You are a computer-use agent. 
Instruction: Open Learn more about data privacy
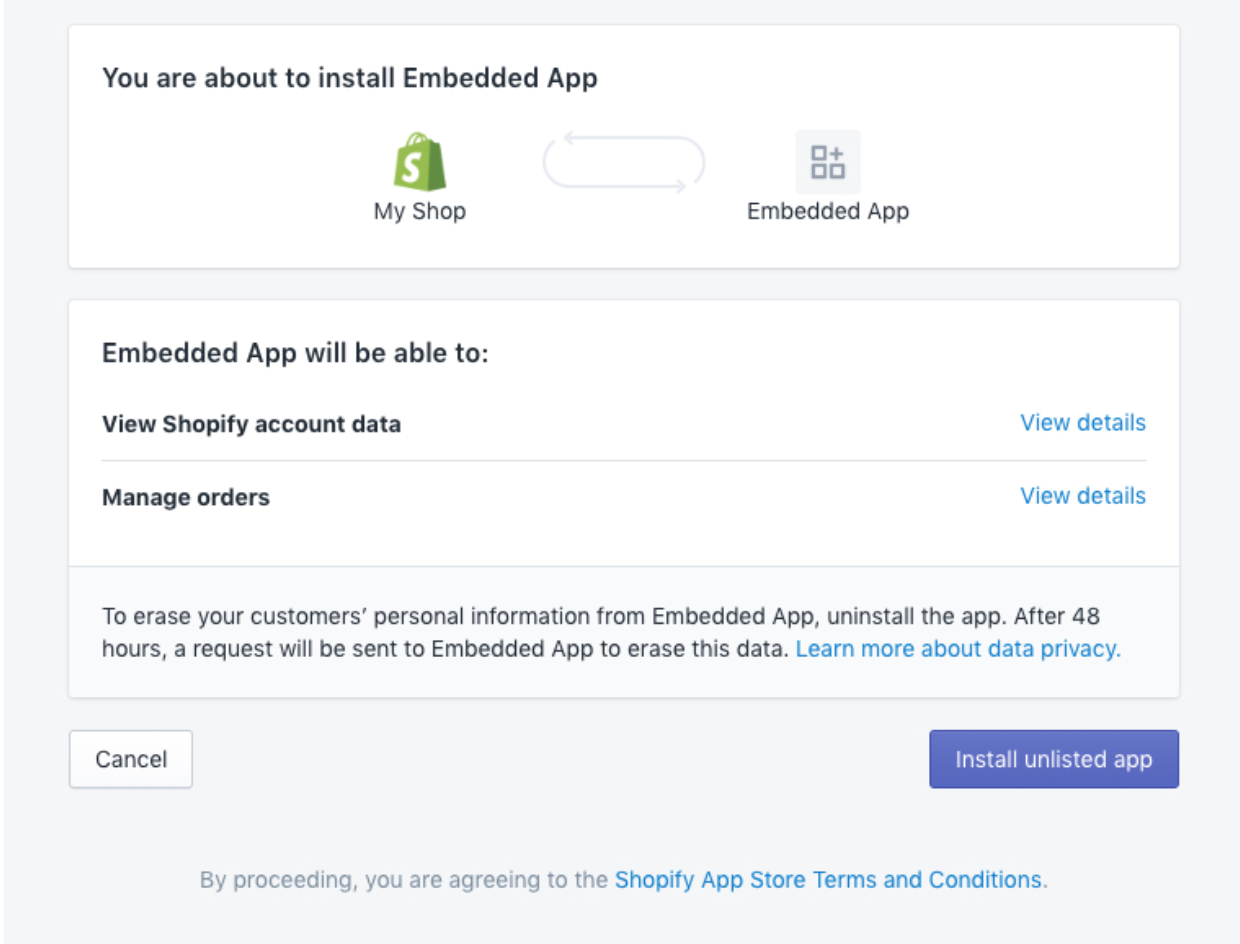(957, 649)
